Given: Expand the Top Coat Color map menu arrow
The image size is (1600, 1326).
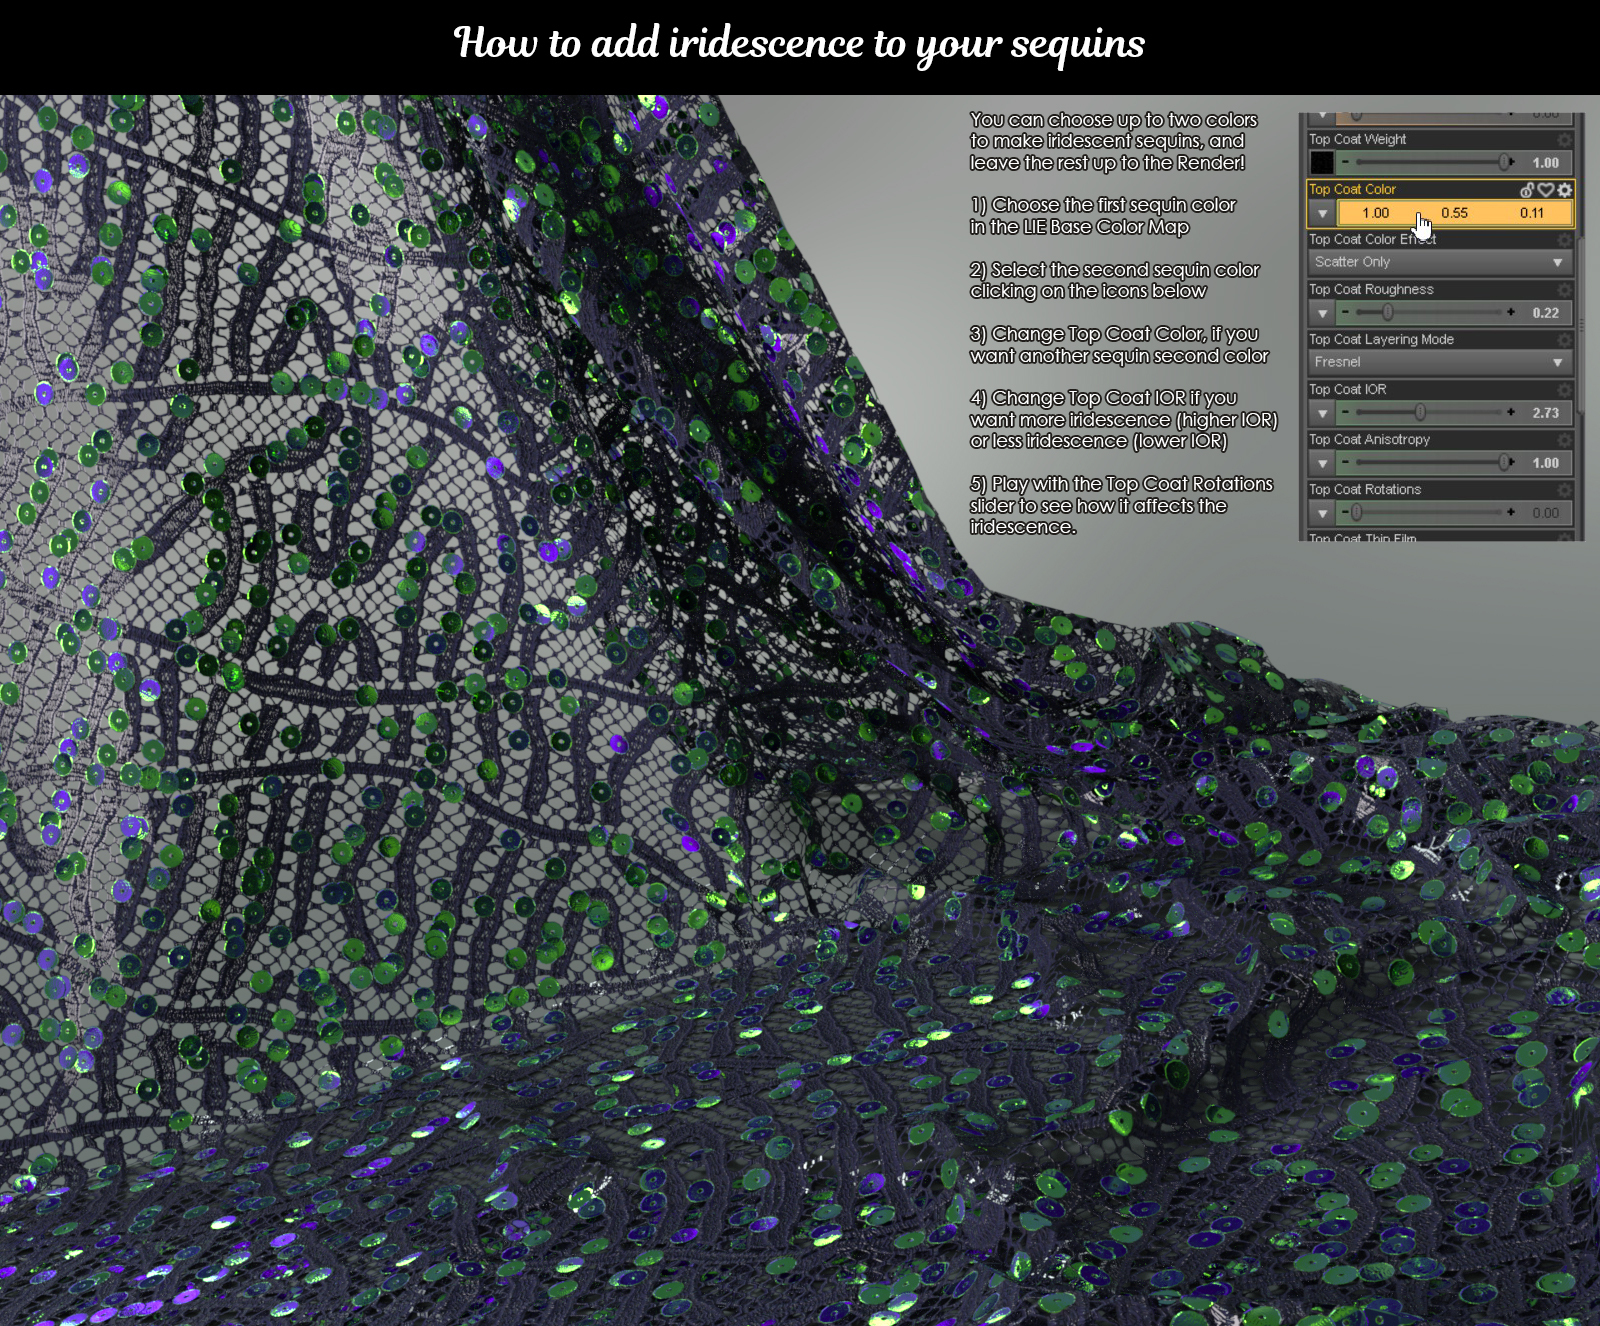Looking at the screenshot, I should pyautogui.click(x=1323, y=213).
